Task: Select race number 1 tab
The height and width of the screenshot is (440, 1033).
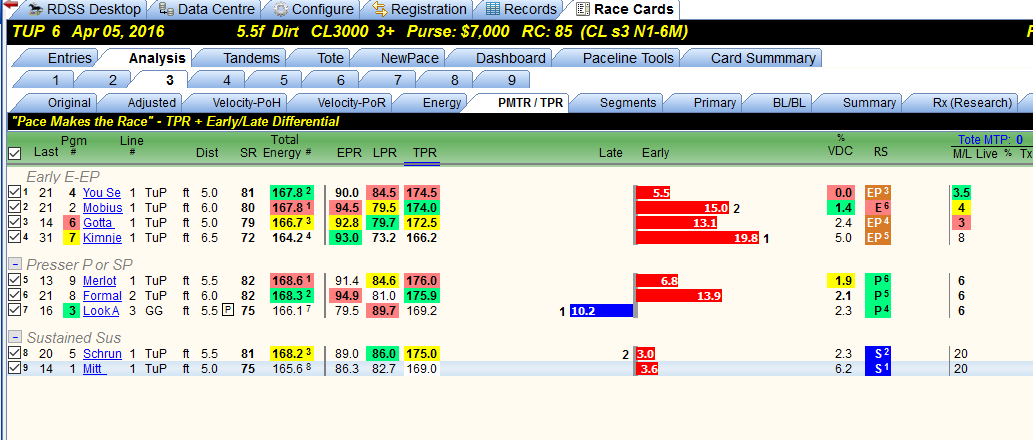Action: click(x=47, y=80)
